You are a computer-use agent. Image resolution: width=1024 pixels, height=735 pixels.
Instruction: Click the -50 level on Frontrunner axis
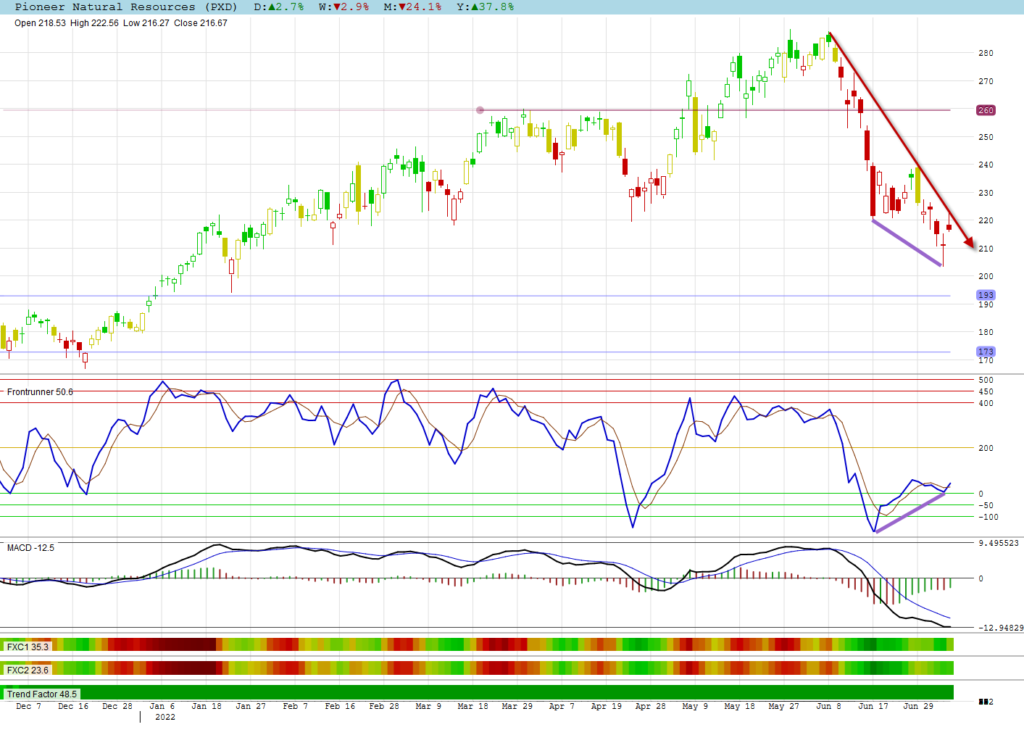pos(985,505)
